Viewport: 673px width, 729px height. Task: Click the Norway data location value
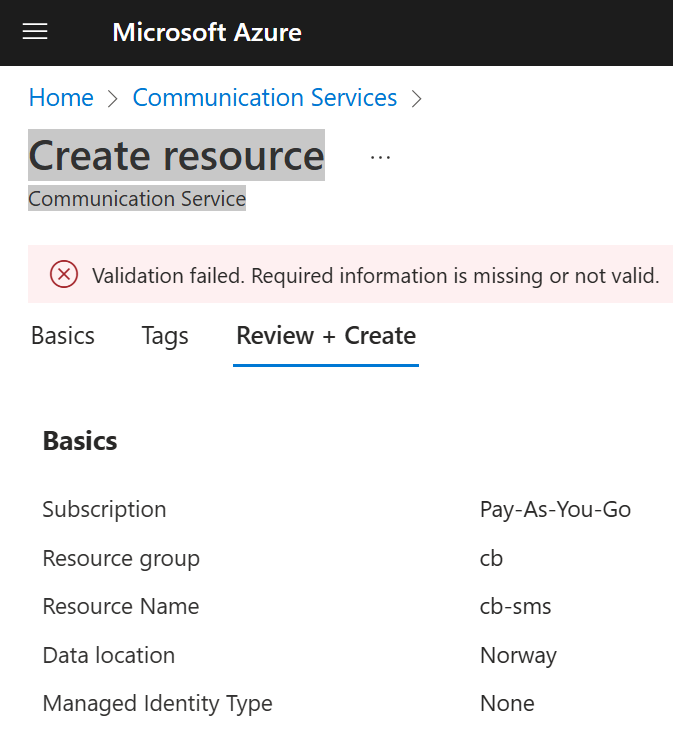click(x=518, y=655)
